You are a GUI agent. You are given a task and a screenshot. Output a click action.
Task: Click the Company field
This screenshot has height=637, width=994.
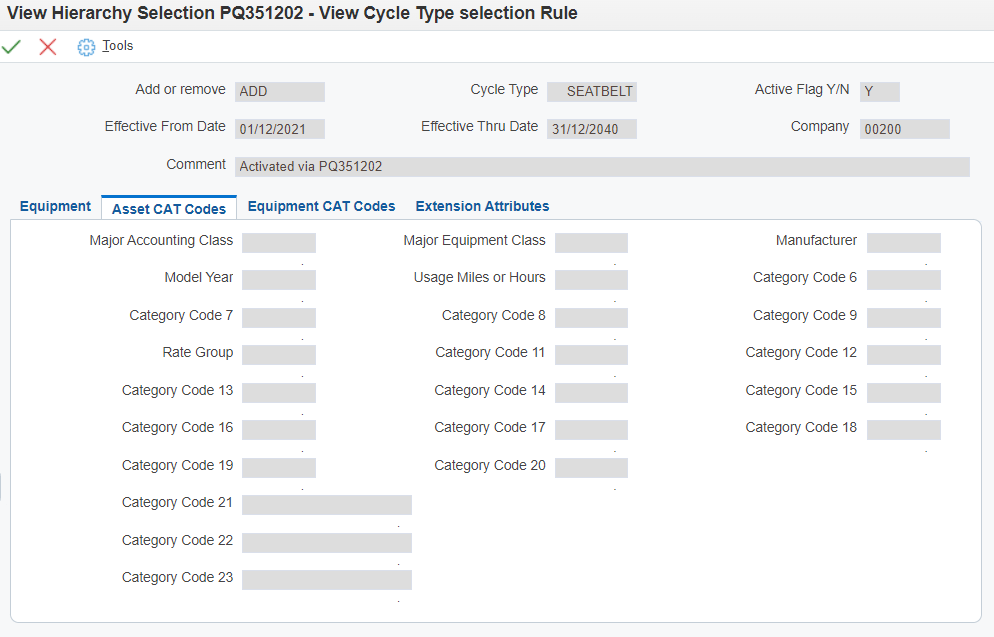[904, 129]
